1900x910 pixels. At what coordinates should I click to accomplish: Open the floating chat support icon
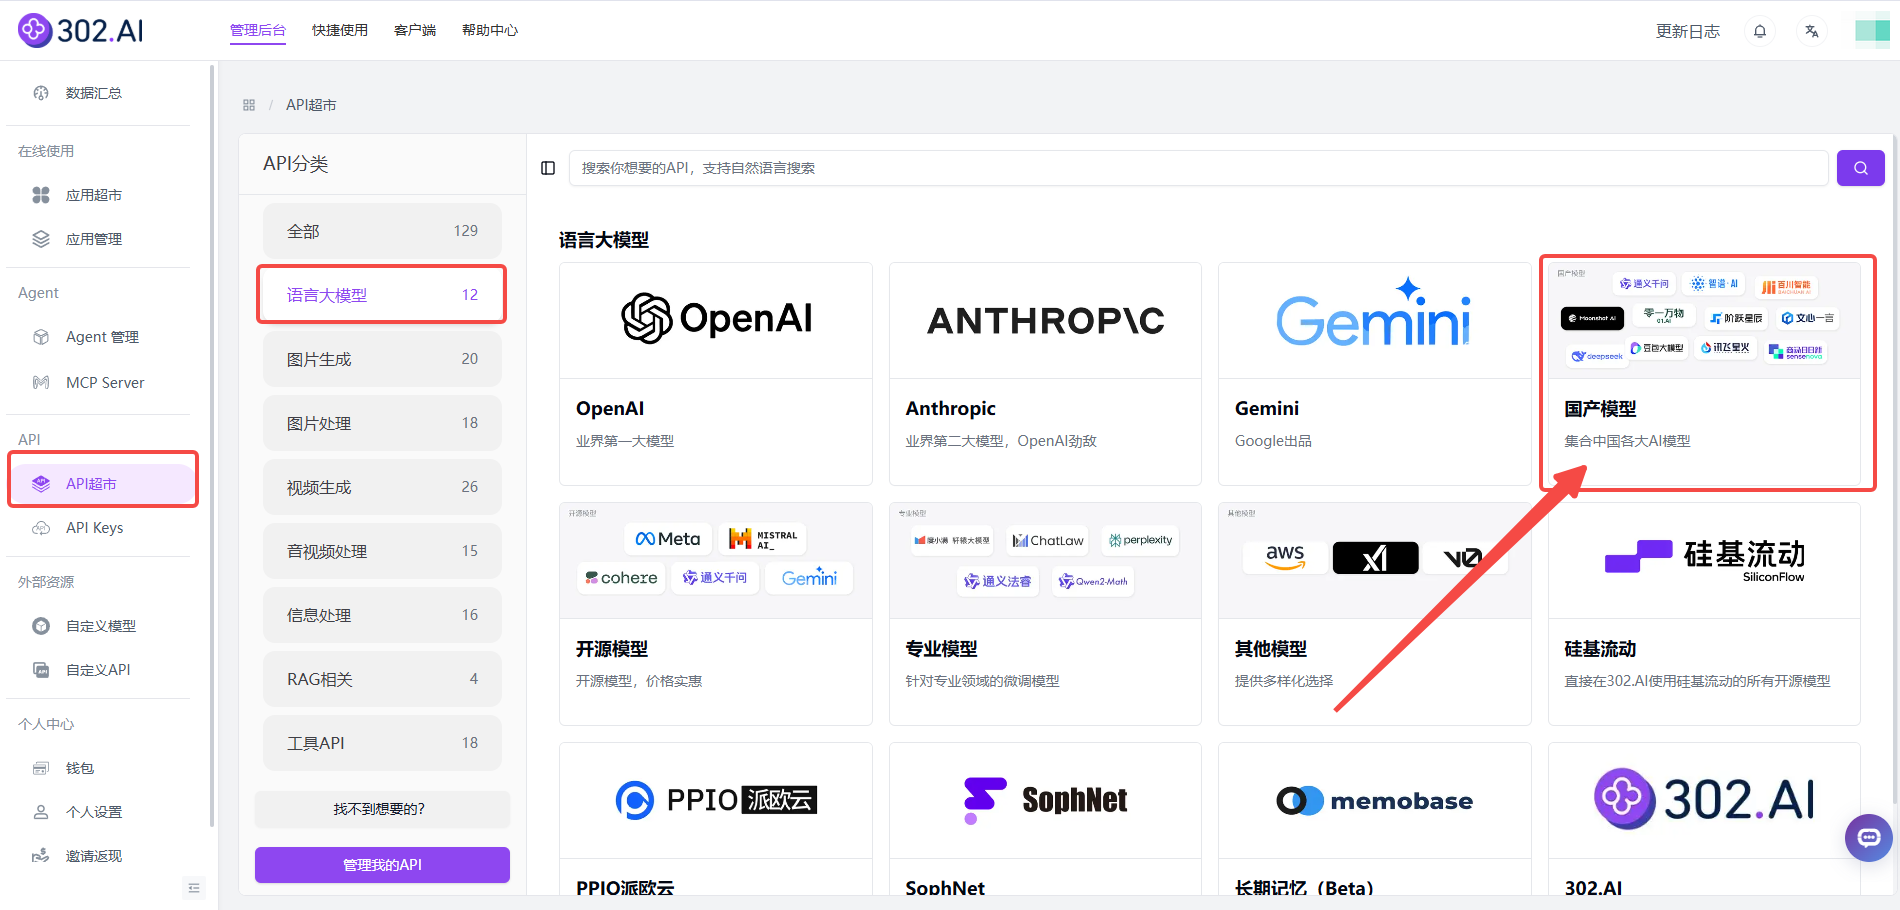tap(1868, 838)
